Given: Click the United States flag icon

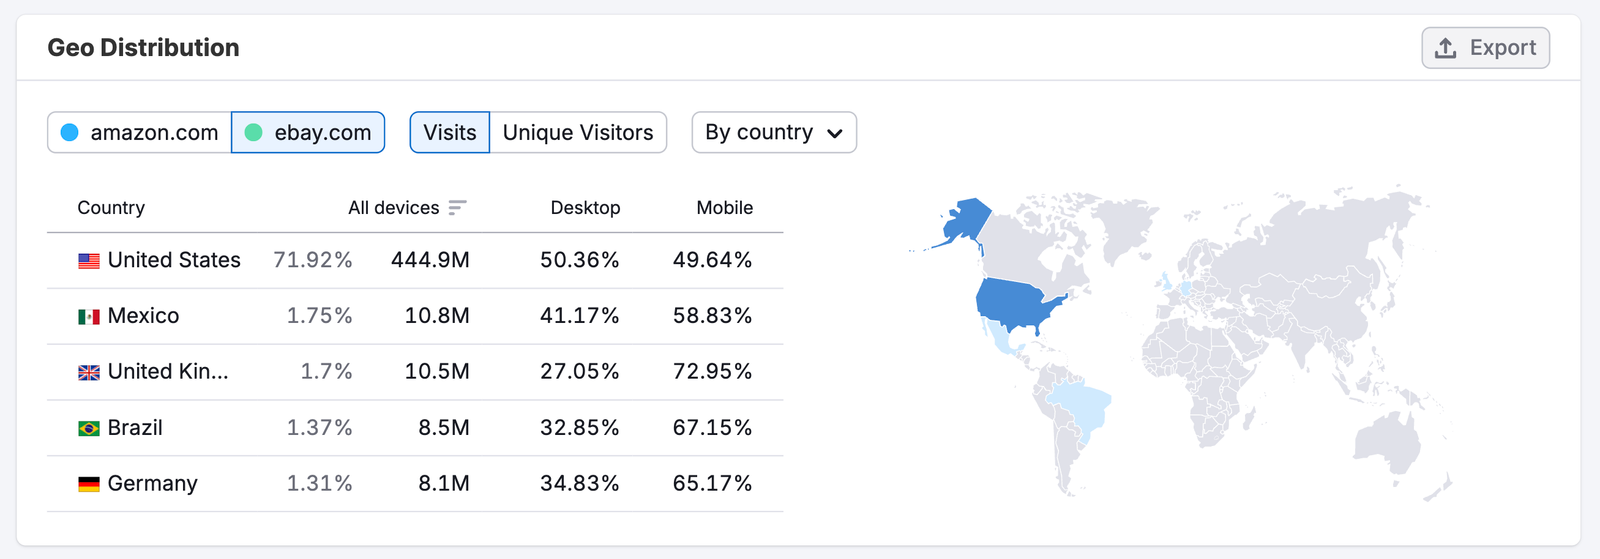Looking at the screenshot, I should [x=89, y=261].
